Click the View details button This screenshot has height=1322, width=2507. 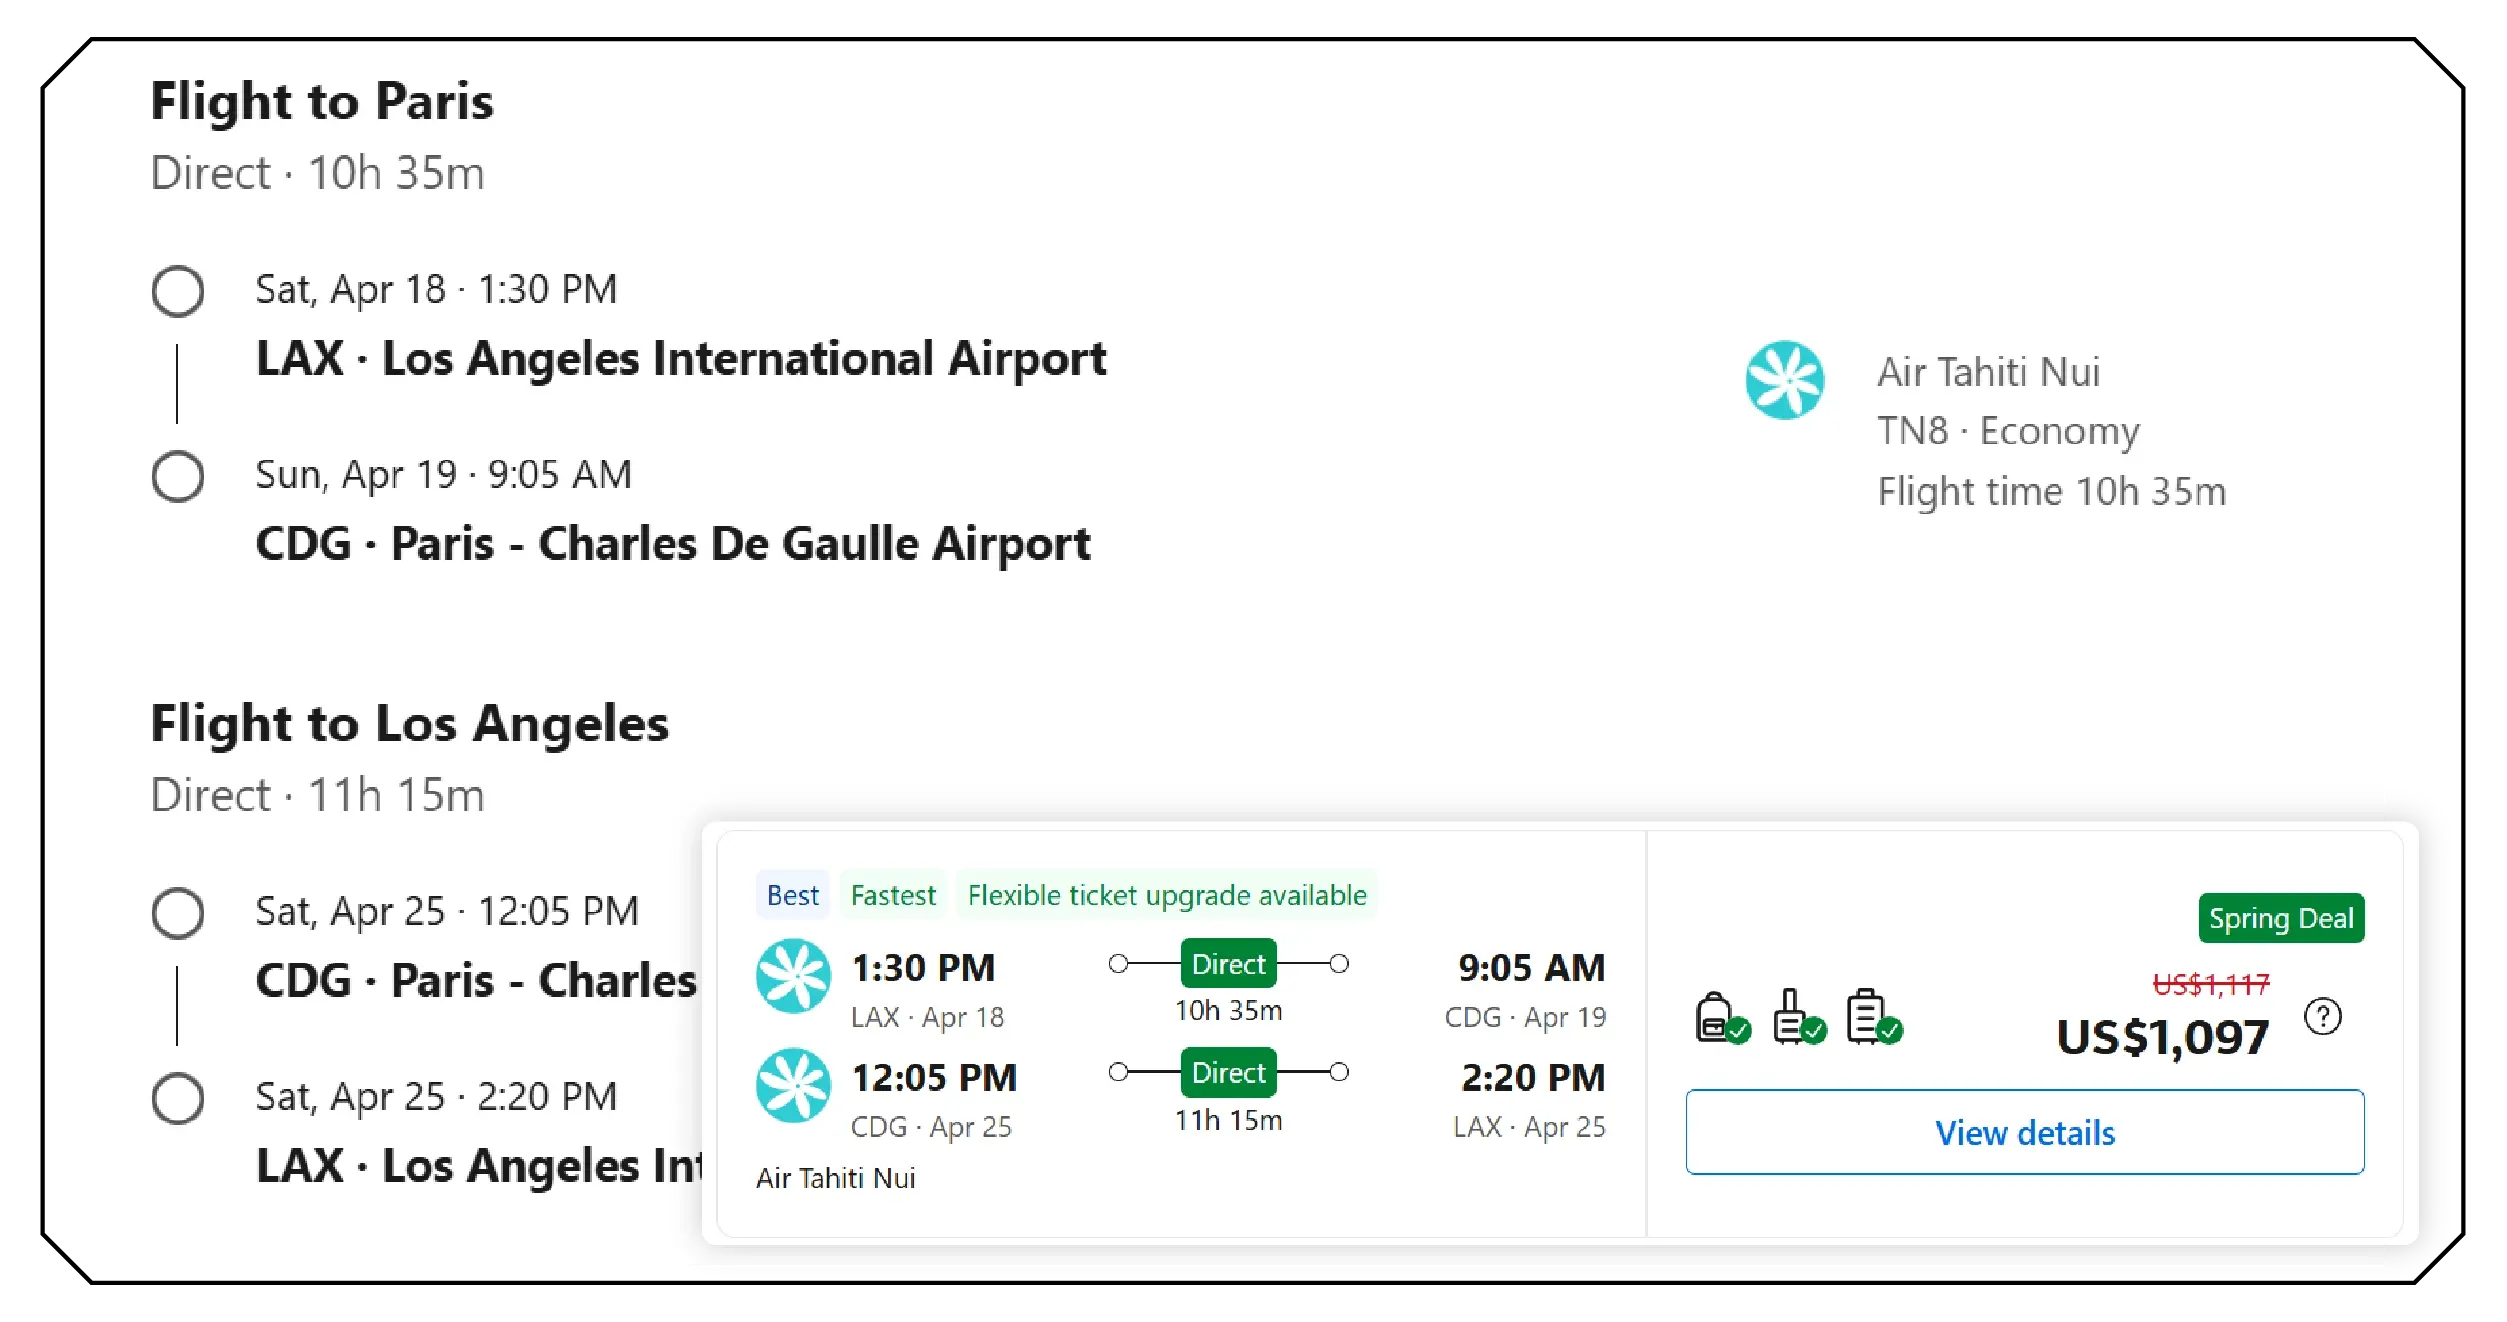pos(2024,1132)
